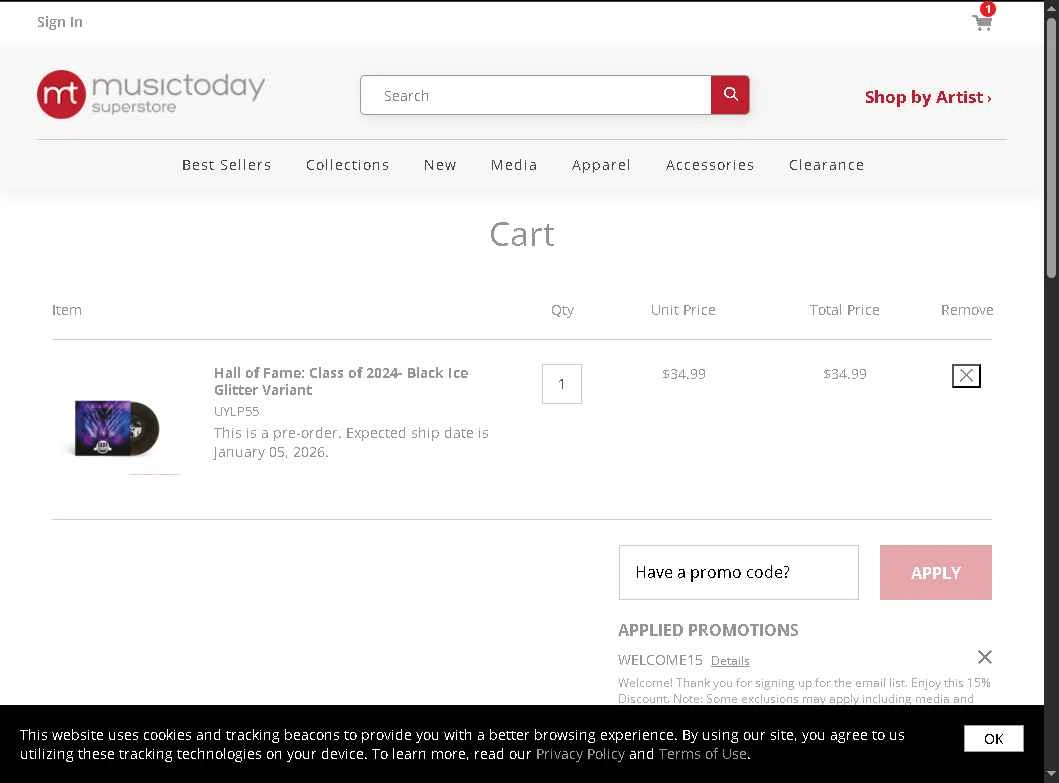Open Hall of Fame: Class of 2024 product link
The image size is (1059, 783).
[340, 381]
